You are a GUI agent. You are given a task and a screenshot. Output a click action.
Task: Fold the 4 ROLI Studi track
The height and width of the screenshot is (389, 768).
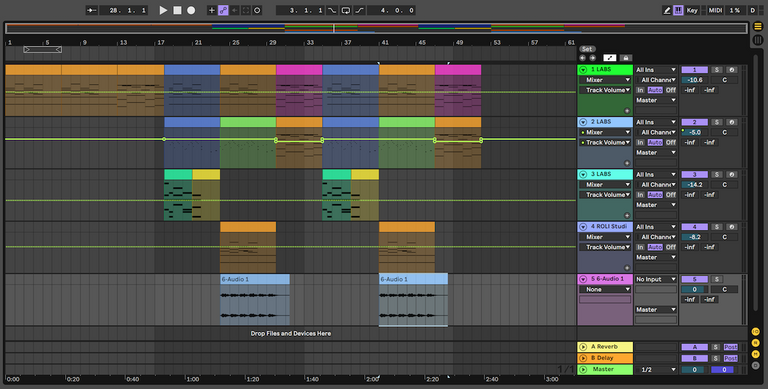point(583,227)
